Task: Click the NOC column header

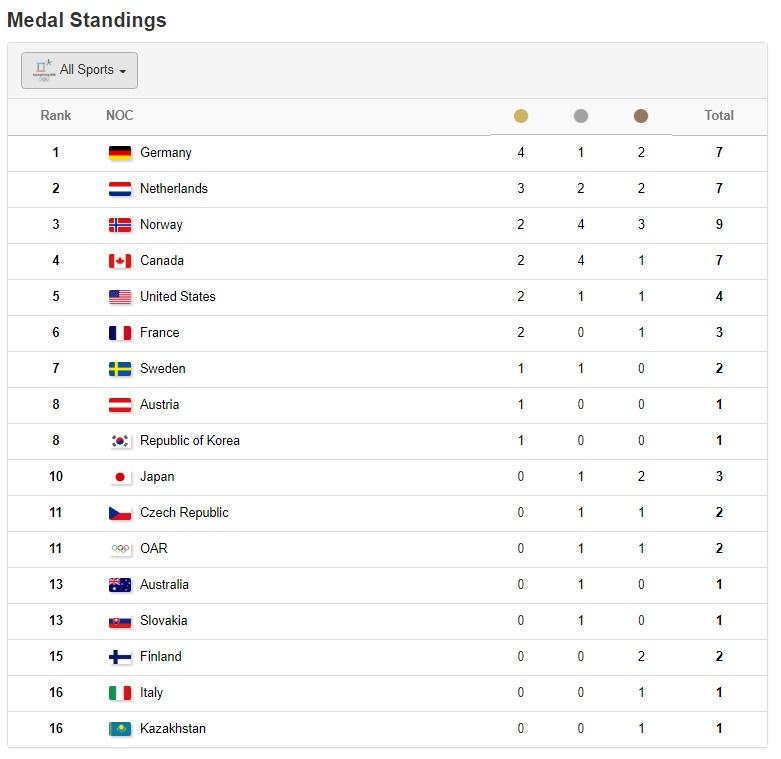Action: pos(119,116)
